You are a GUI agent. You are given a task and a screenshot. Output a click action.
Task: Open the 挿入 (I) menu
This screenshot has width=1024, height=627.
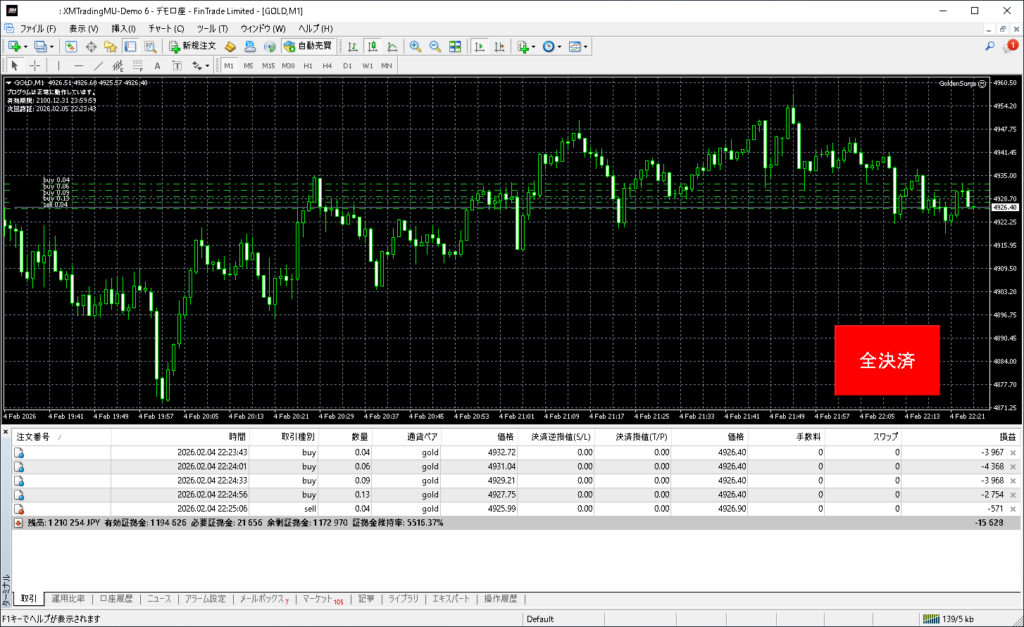pyautogui.click(x=123, y=28)
